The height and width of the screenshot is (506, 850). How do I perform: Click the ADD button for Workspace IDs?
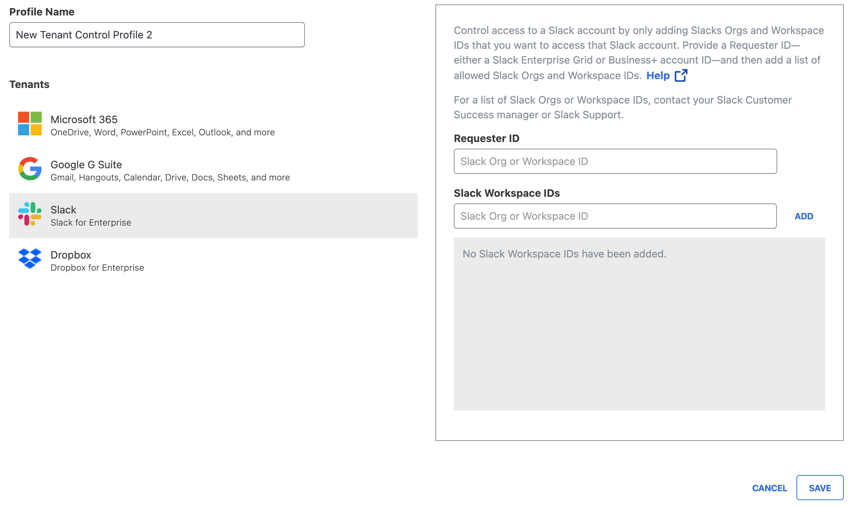pyautogui.click(x=803, y=216)
